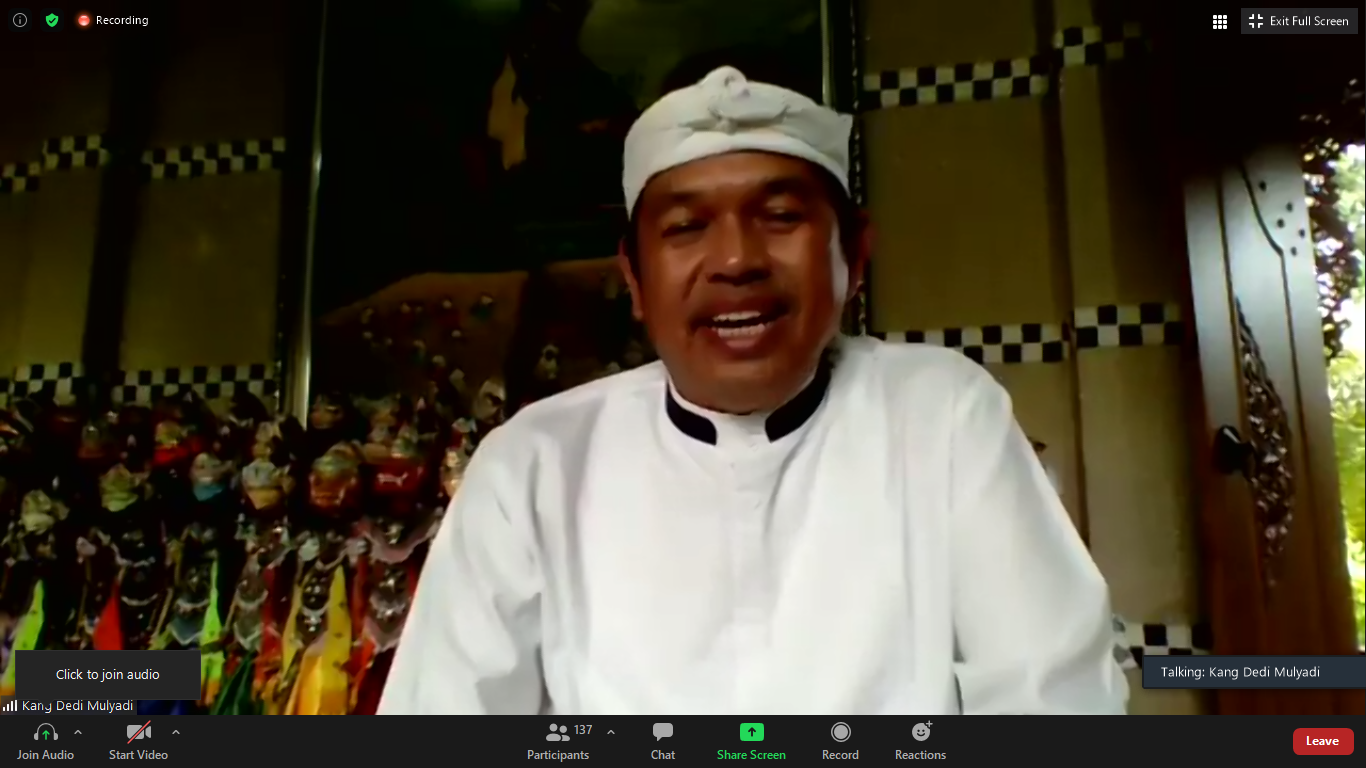
Task: Expand video options arrow beside Start Video
Action: click(176, 732)
